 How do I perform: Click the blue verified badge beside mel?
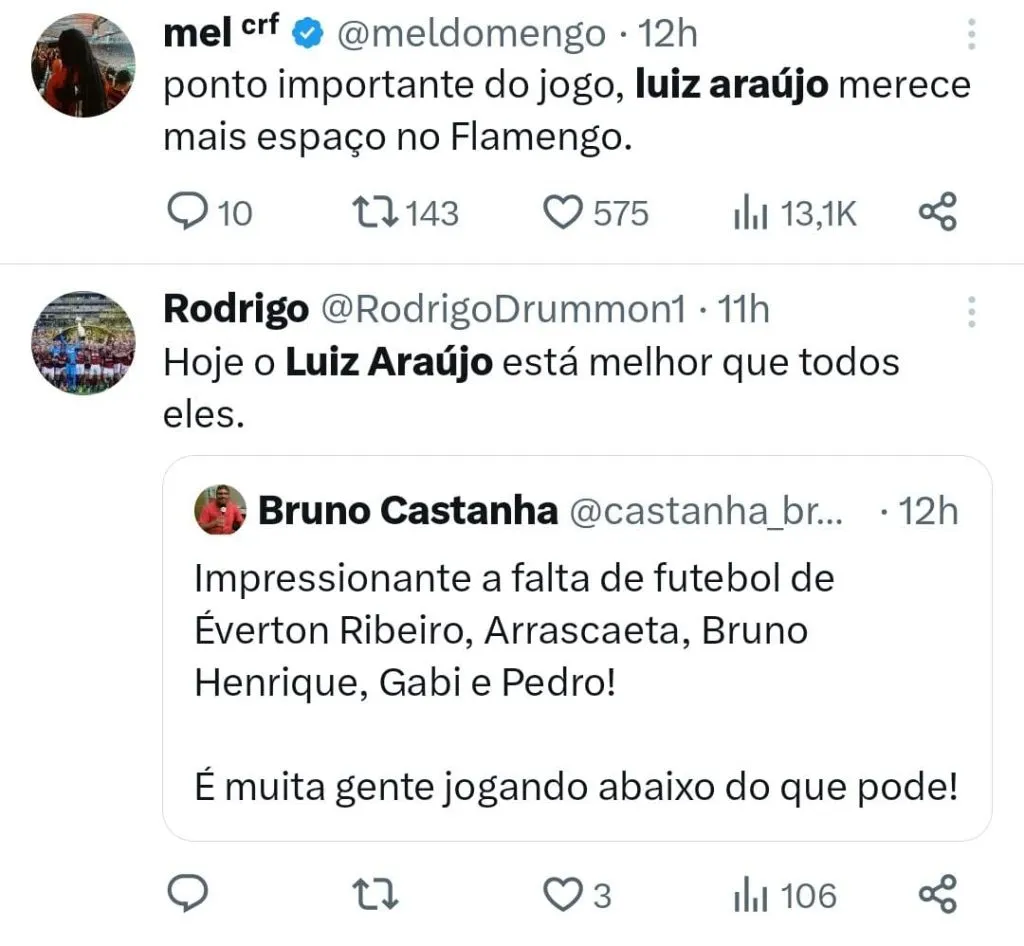(x=308, y=35)
